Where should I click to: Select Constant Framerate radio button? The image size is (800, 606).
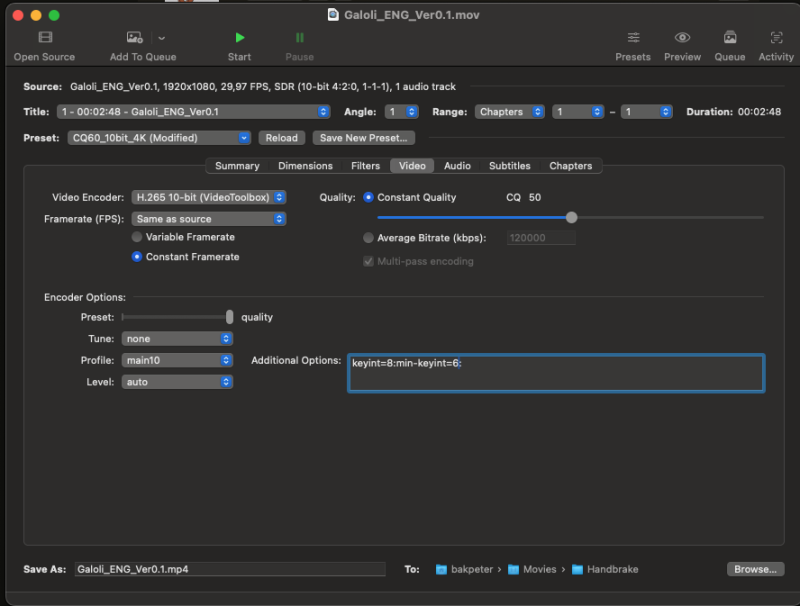(x=137, y=257)
